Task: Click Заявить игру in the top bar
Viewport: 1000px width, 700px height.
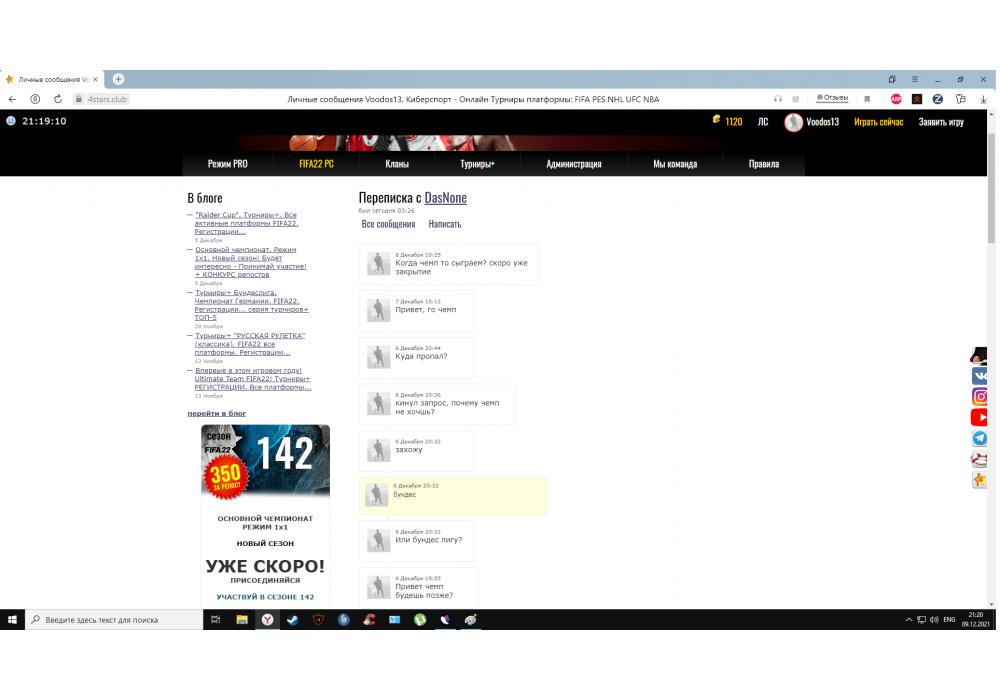Action: point(941,122)
